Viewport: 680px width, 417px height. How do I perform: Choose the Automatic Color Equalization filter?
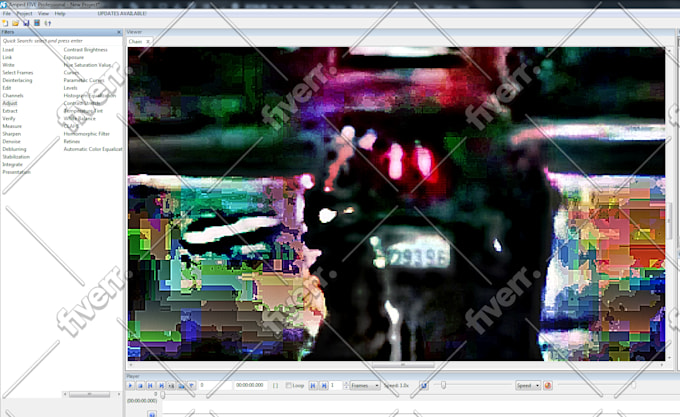point(93,149)
